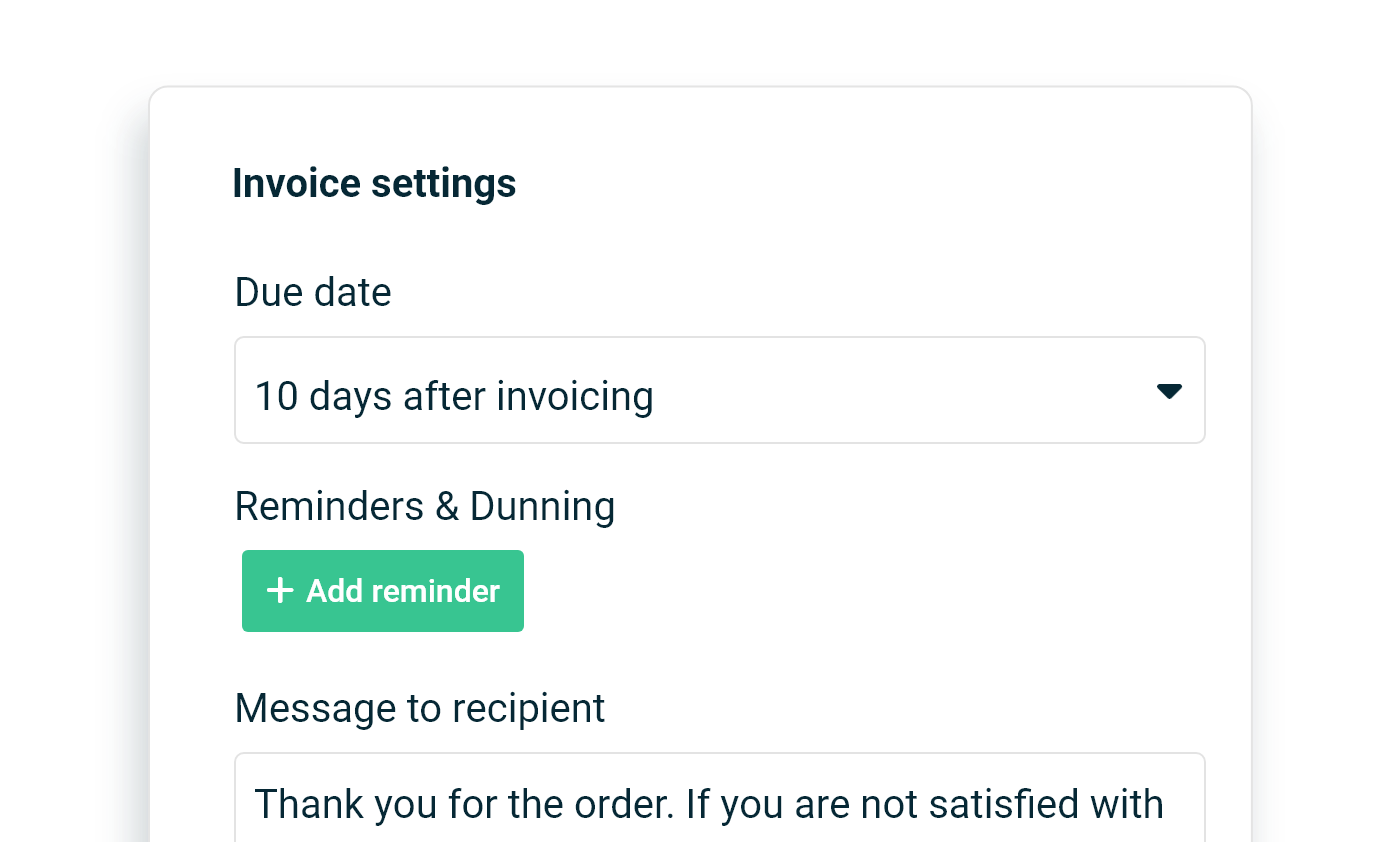Click the 'Add reminder' text label

point(403,591)
